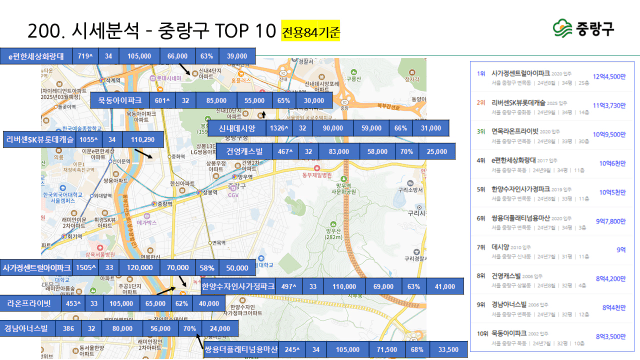
Task: Select the 한양수자인사가정파크 table name cell
Action: [x=238, y=287]
